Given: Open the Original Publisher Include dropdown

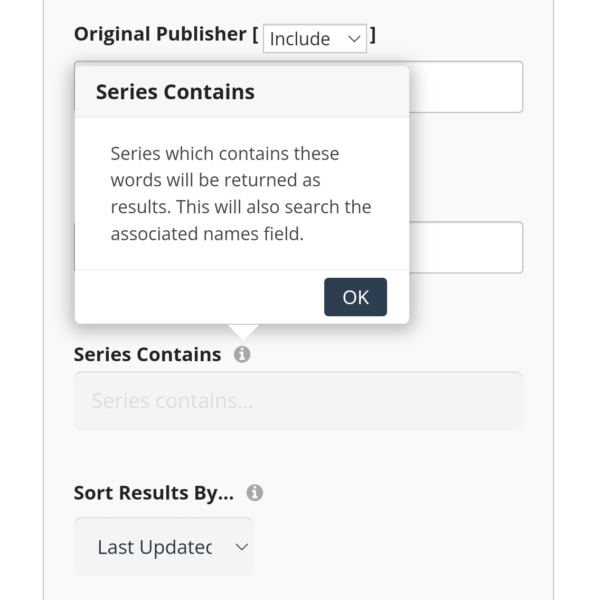Looking at the screenshot, I should point(314,38).
